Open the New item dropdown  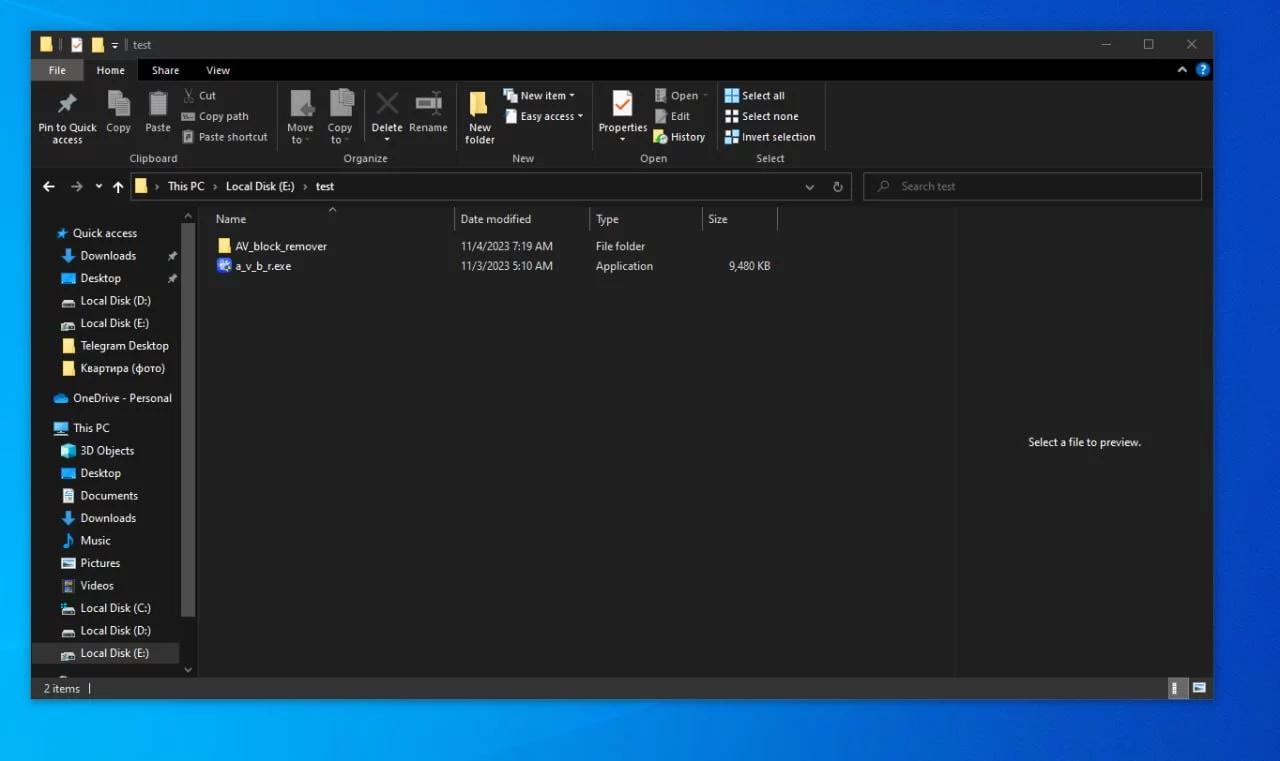point(539,96)
